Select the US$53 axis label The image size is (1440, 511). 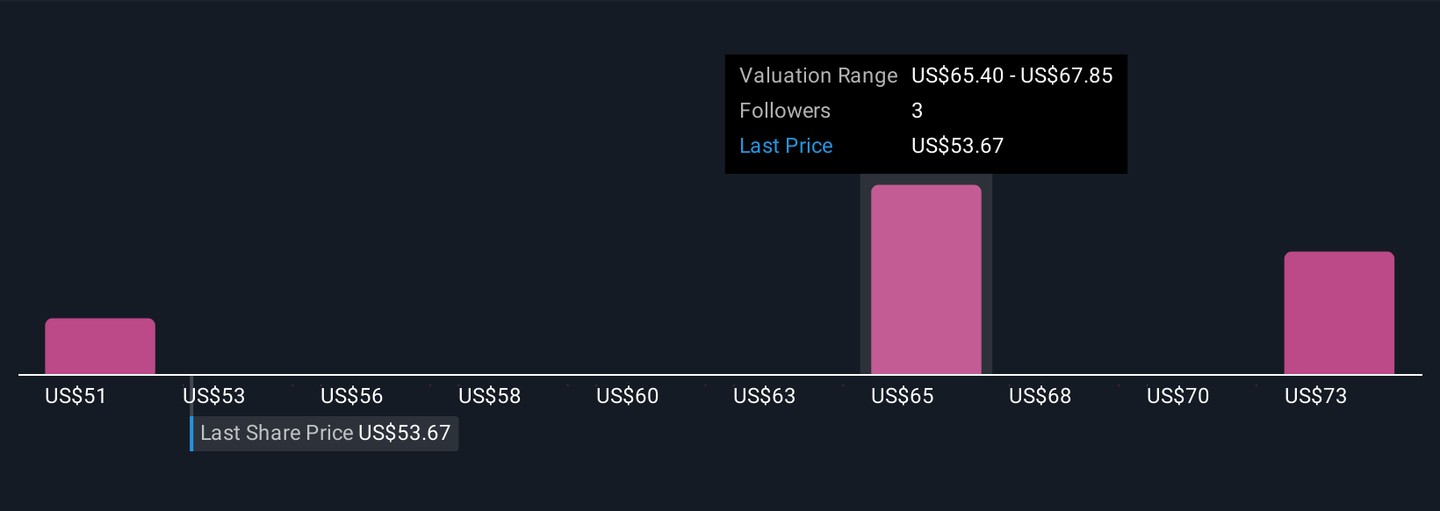(214, 396)
